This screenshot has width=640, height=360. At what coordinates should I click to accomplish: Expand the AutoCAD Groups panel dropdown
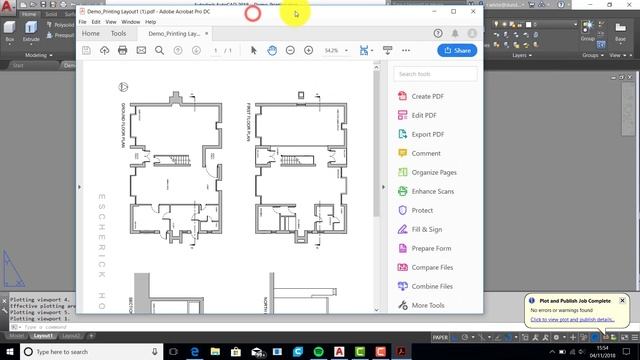pos(593,55)
